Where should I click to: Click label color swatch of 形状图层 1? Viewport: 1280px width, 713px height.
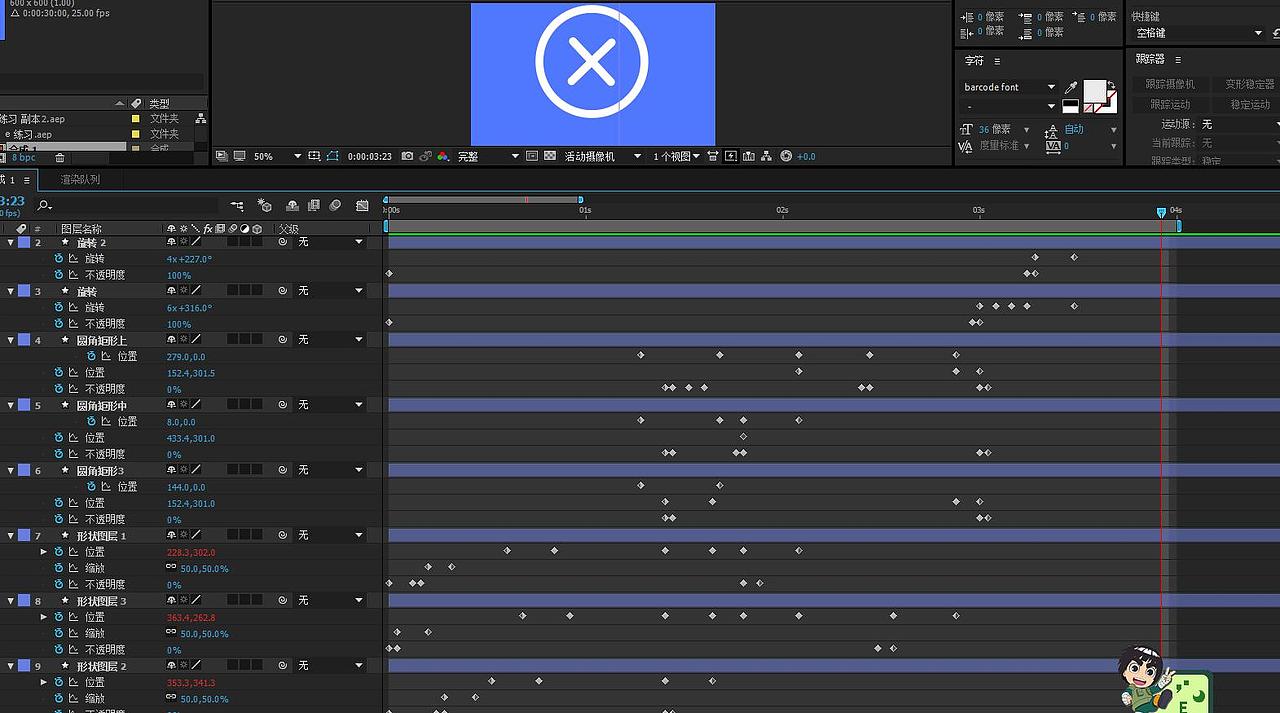coord(24,535)
